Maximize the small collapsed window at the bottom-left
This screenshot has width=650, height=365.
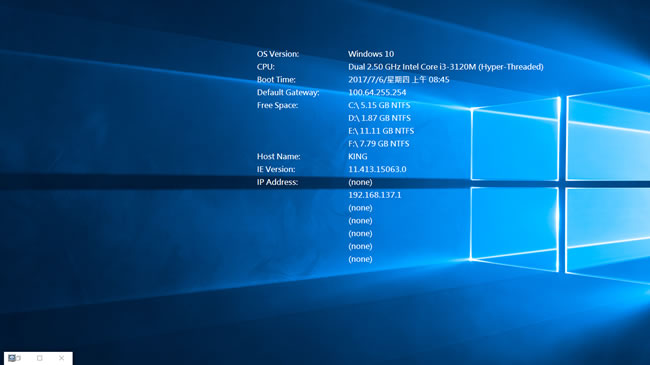(40, 358)
